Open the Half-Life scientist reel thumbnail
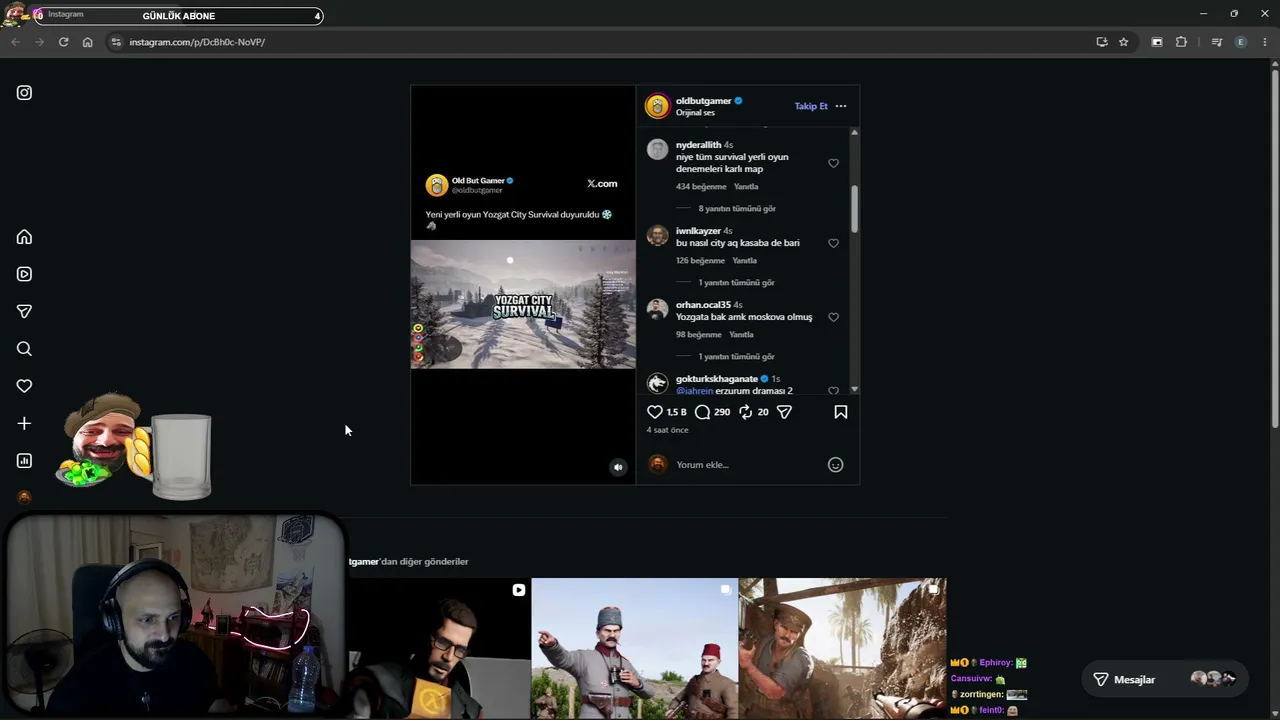 [x=439, y=648]
